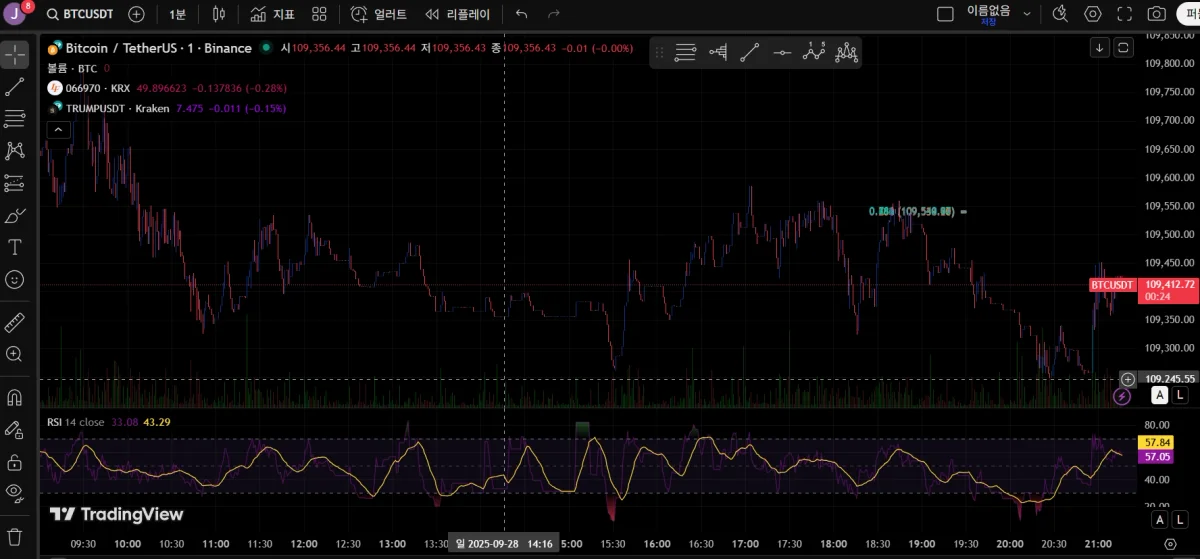This screenshot has width=1200, height=559.
Task: Open the 1분 timeframe interval dropdown
Action: (177, 14)
